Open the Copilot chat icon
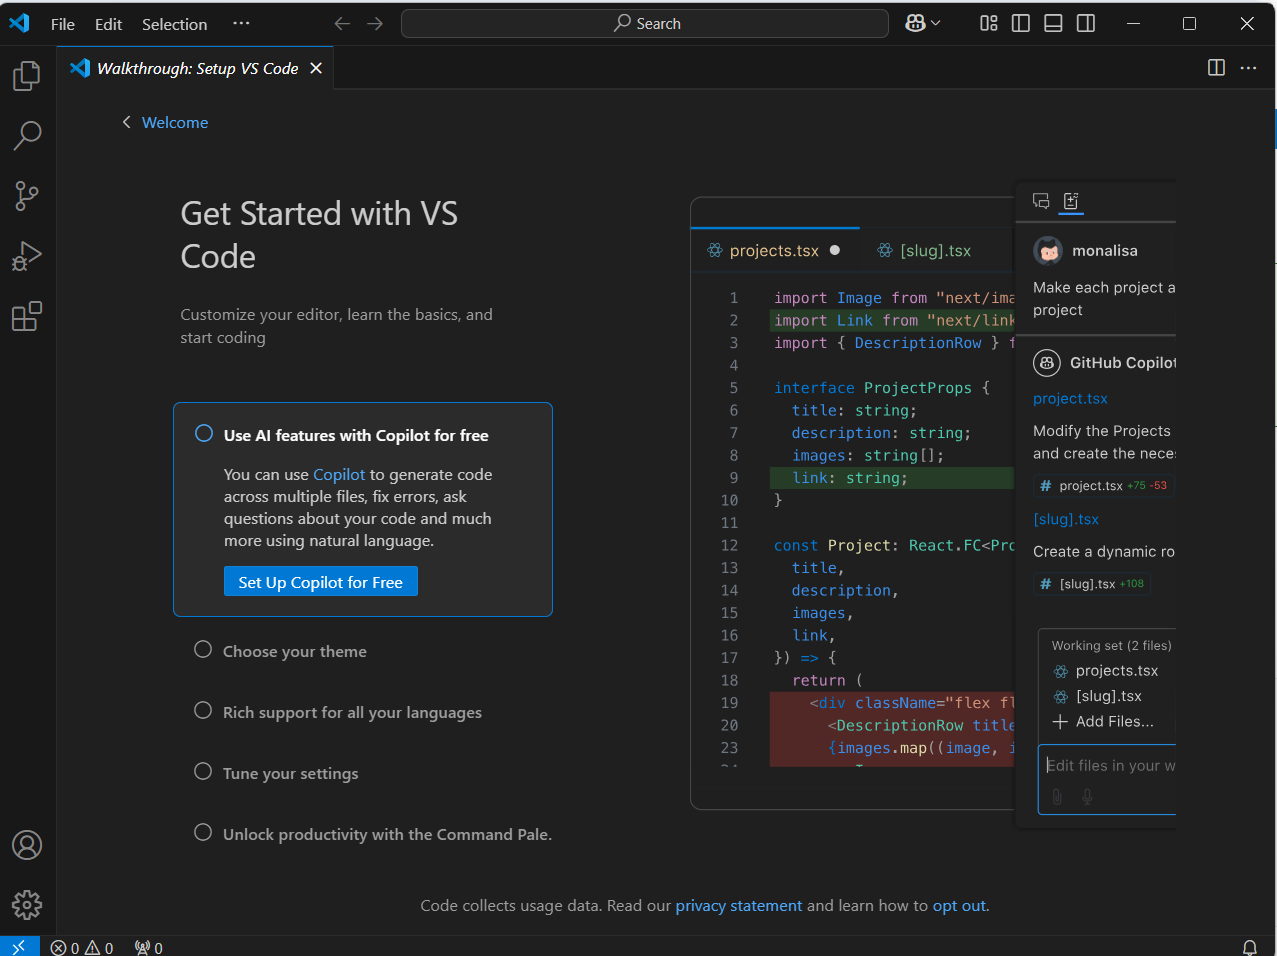Viewport: 1277px width, 956px height. click(x=915, y=23)
